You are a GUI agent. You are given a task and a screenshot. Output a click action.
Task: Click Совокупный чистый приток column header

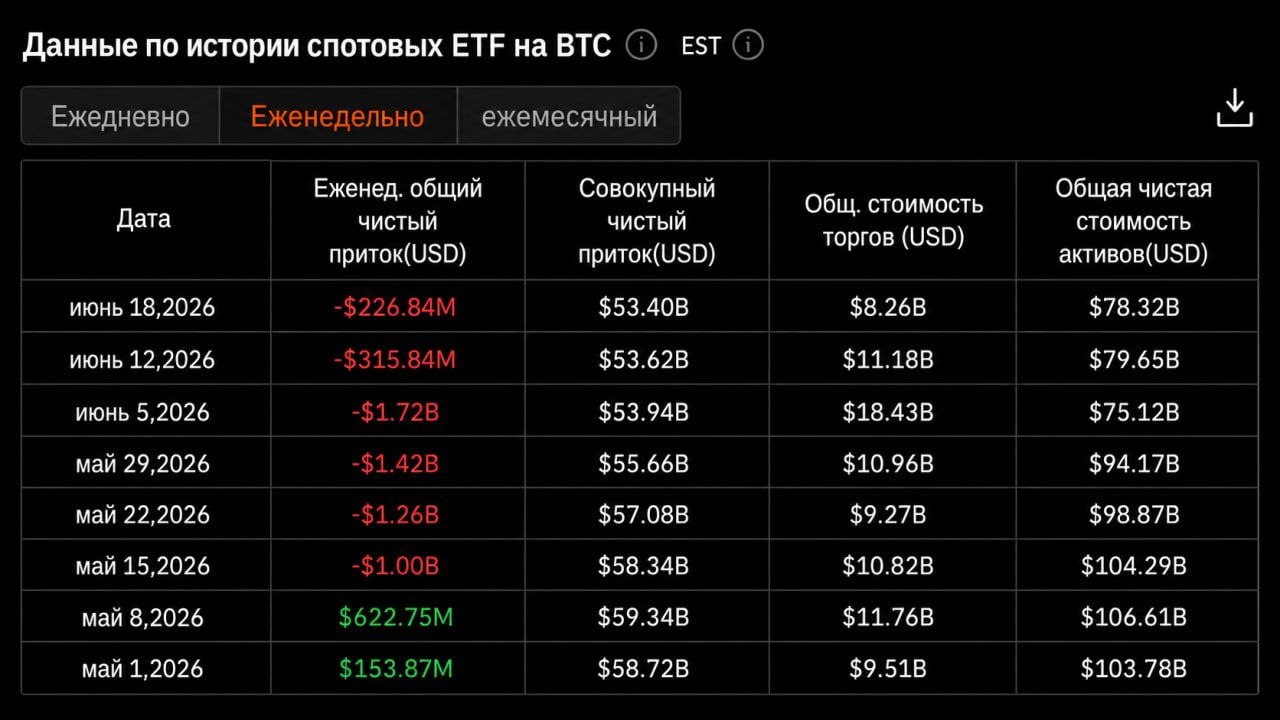[x=647, y=221]
